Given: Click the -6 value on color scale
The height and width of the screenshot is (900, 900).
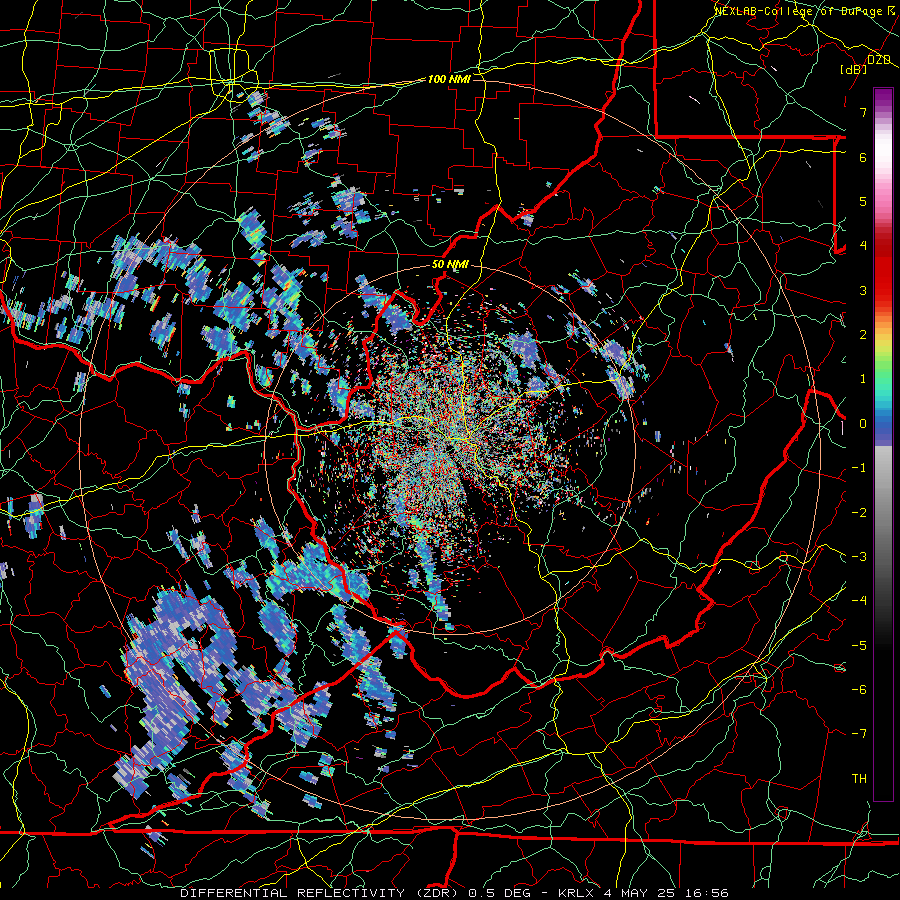Looking at the screenshot, I should (859, 689).
